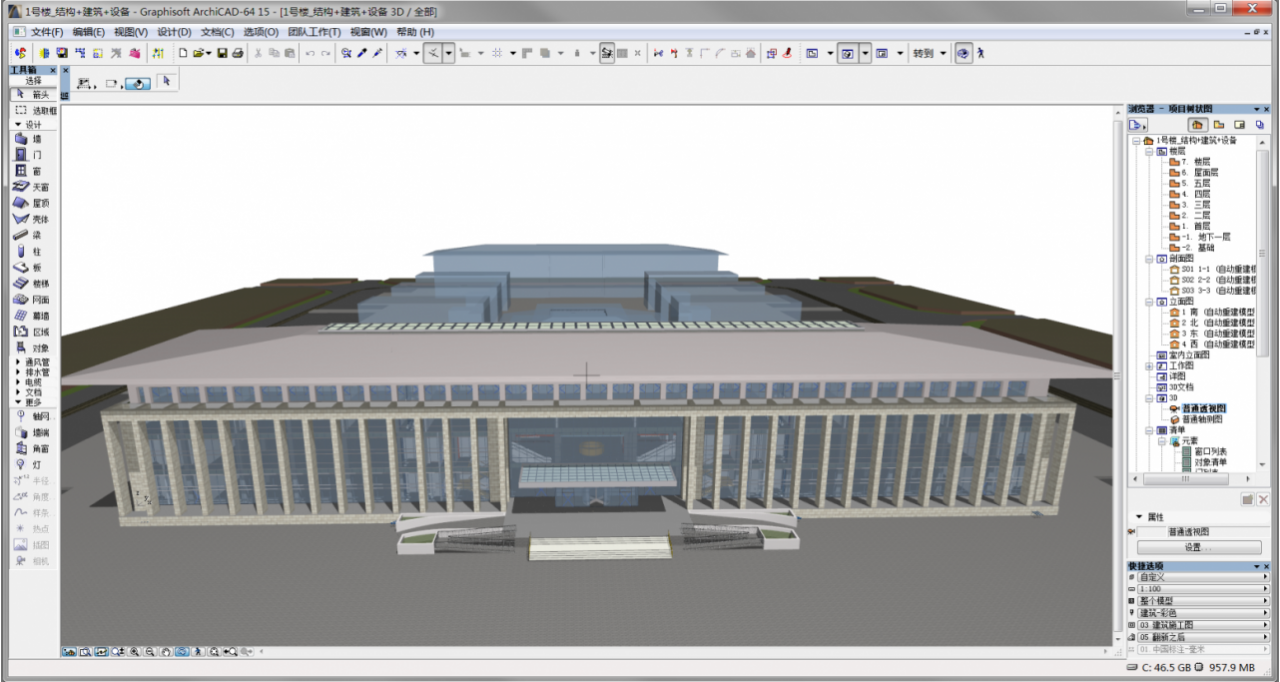
Task: Select the Arrow (箭头) selection tool
Action: (32, 94)
